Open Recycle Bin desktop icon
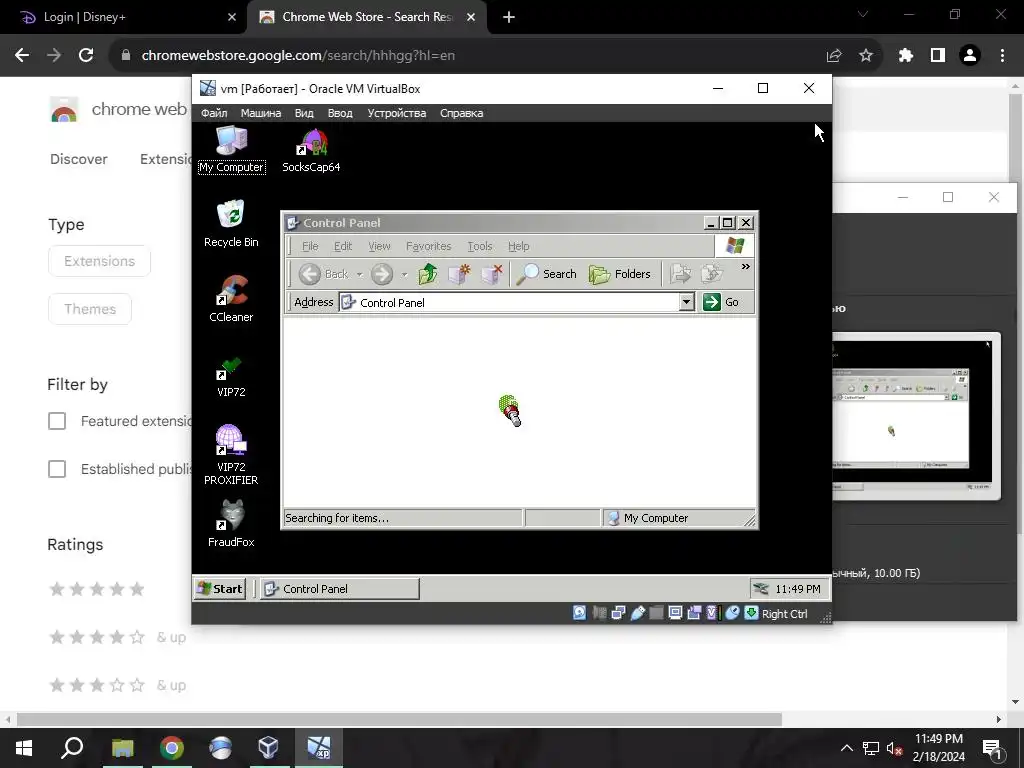The height and width of the screenshot is (768, 1024). click(231, 223)
